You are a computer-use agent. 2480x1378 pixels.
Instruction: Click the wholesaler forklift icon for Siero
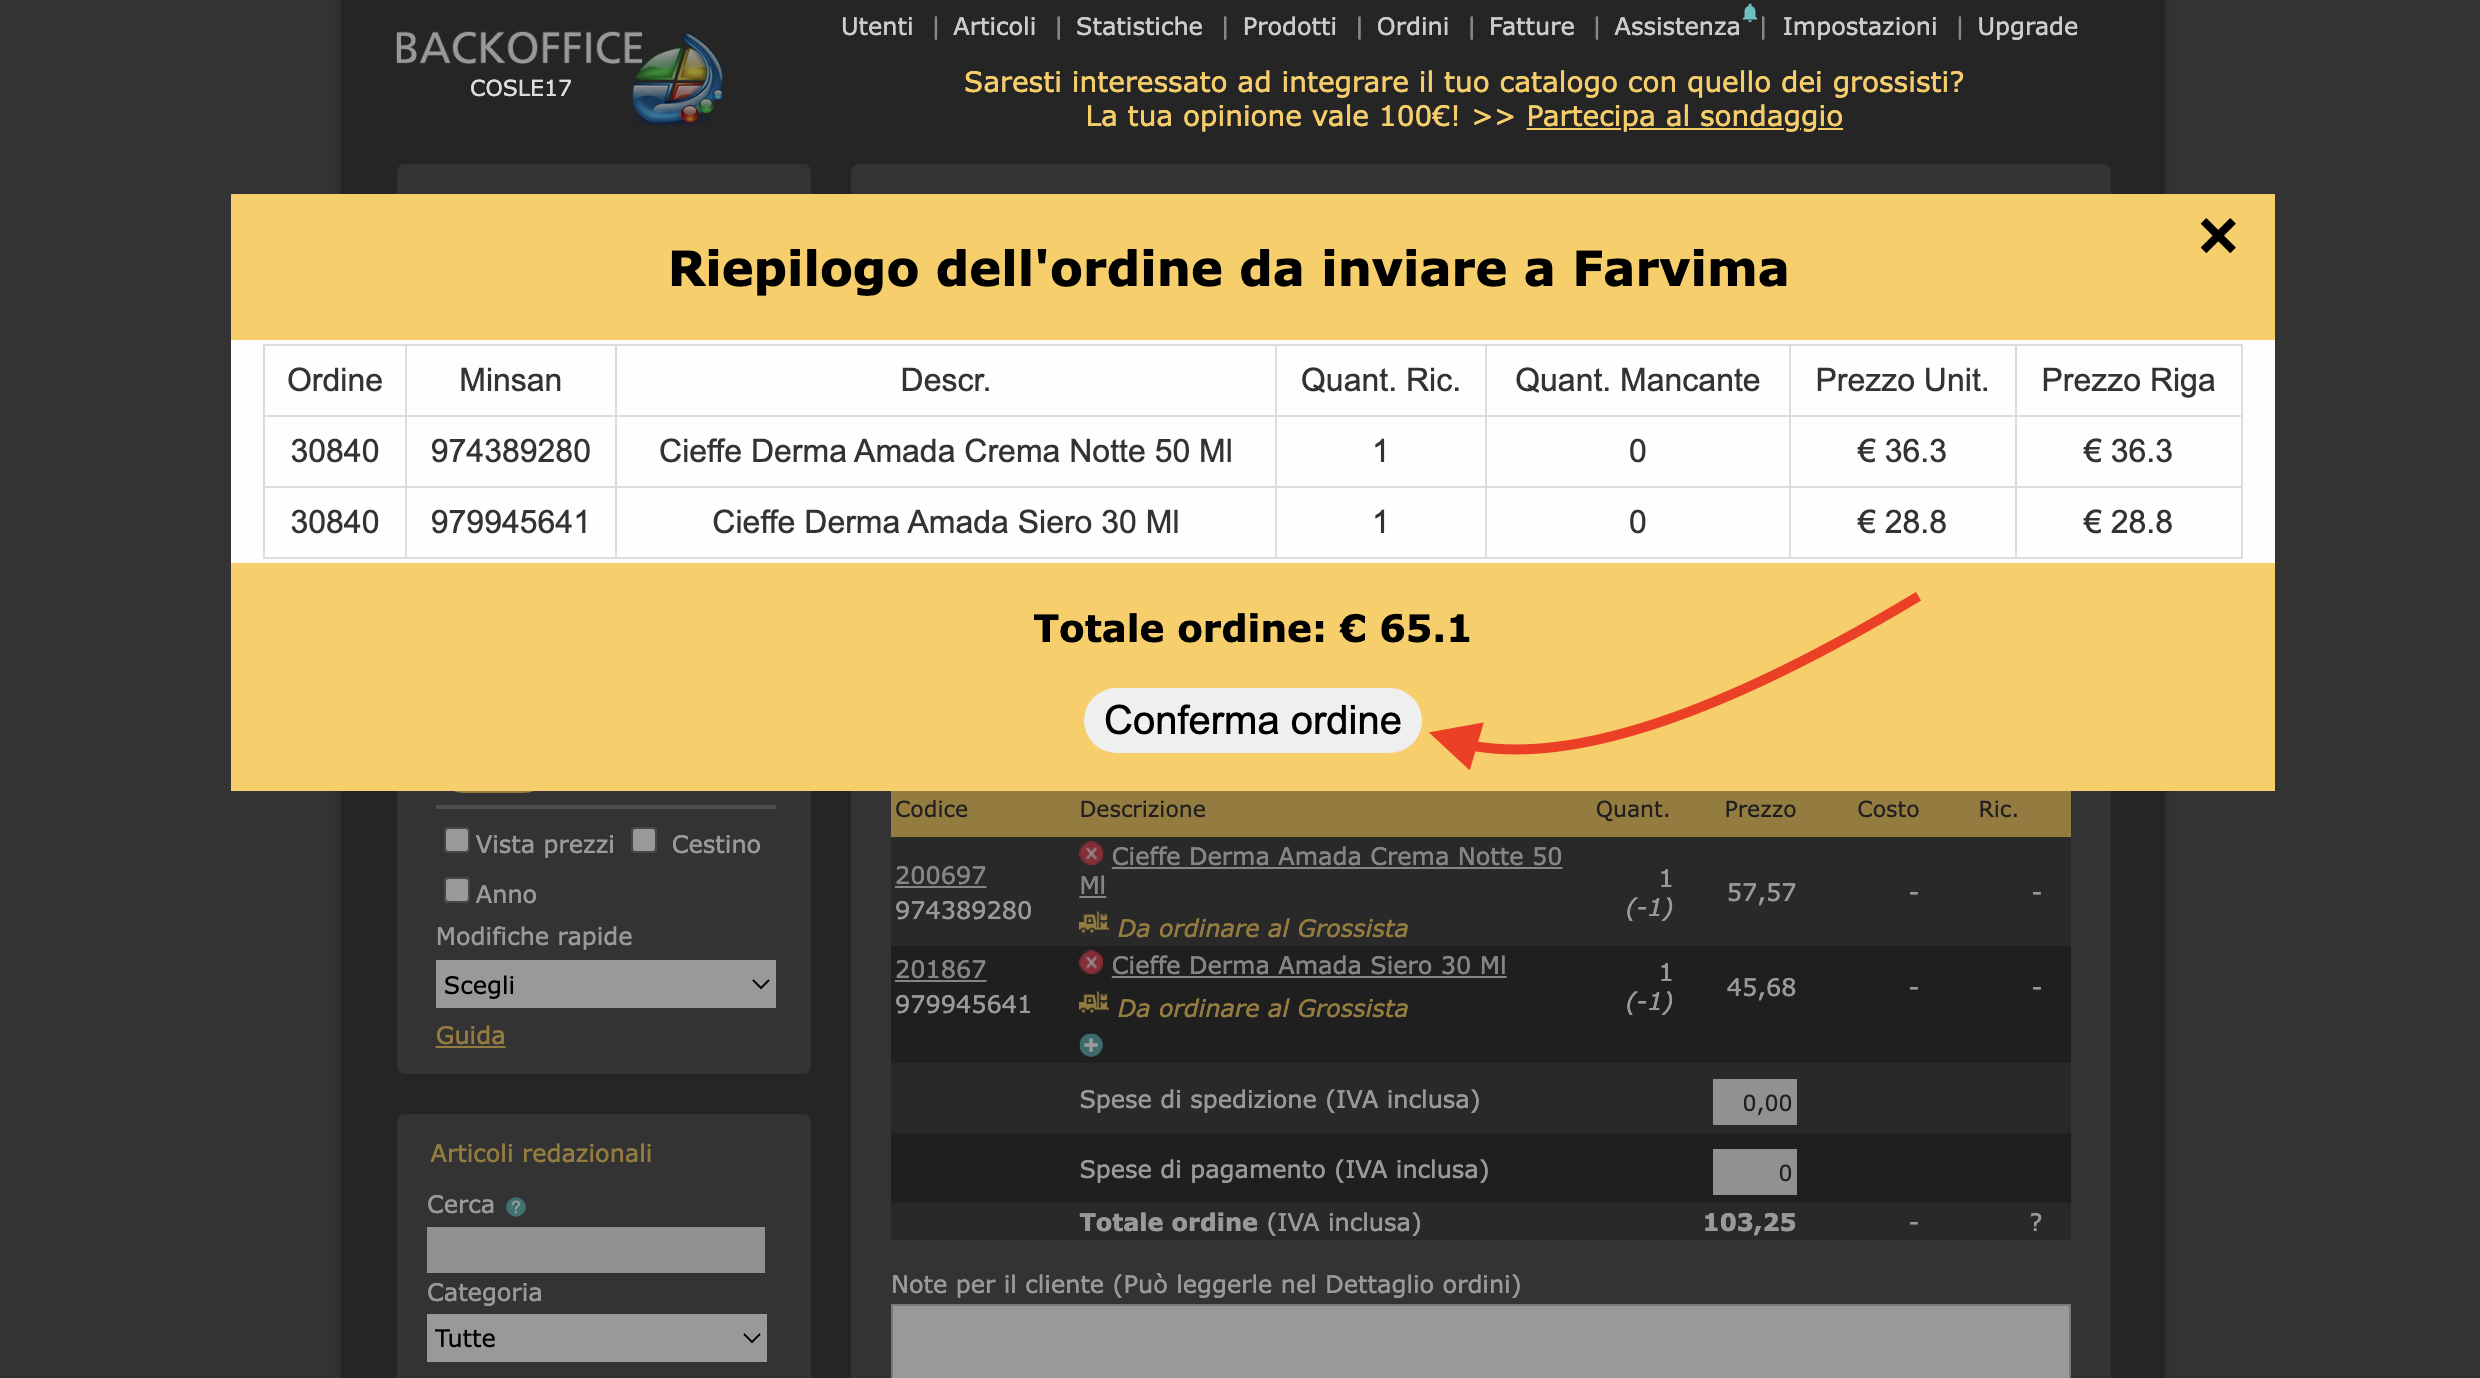click(x=1093, y=1004)
